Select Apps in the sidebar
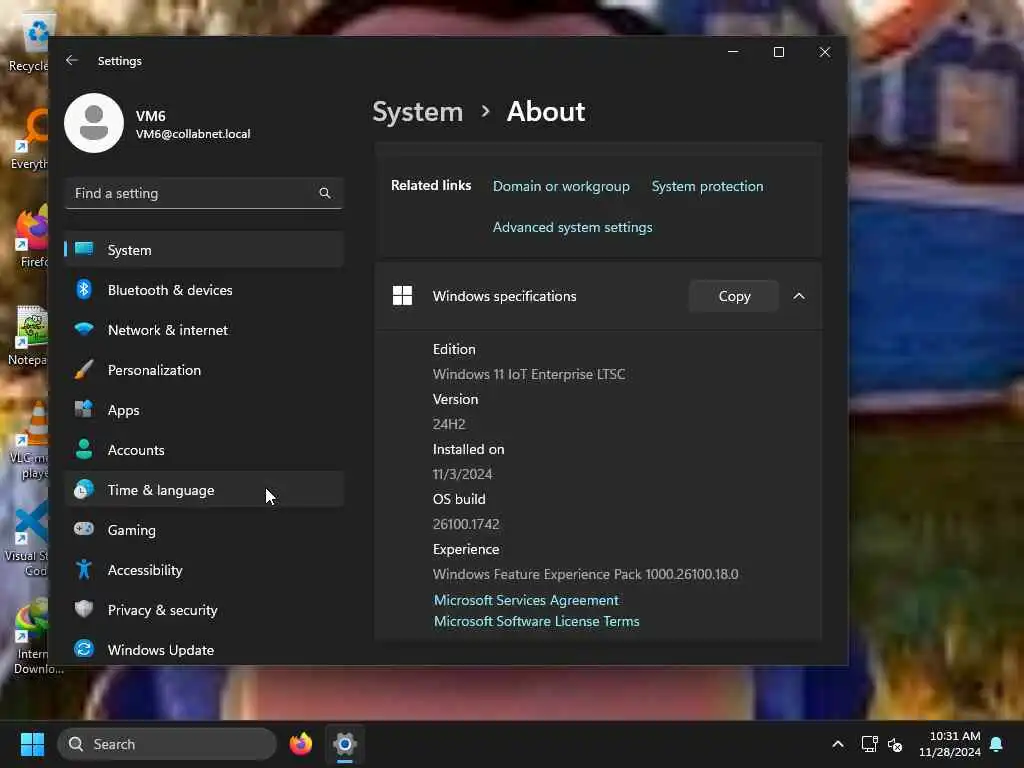The width and height of the screenshot is (1024, 768). (204, 410)
